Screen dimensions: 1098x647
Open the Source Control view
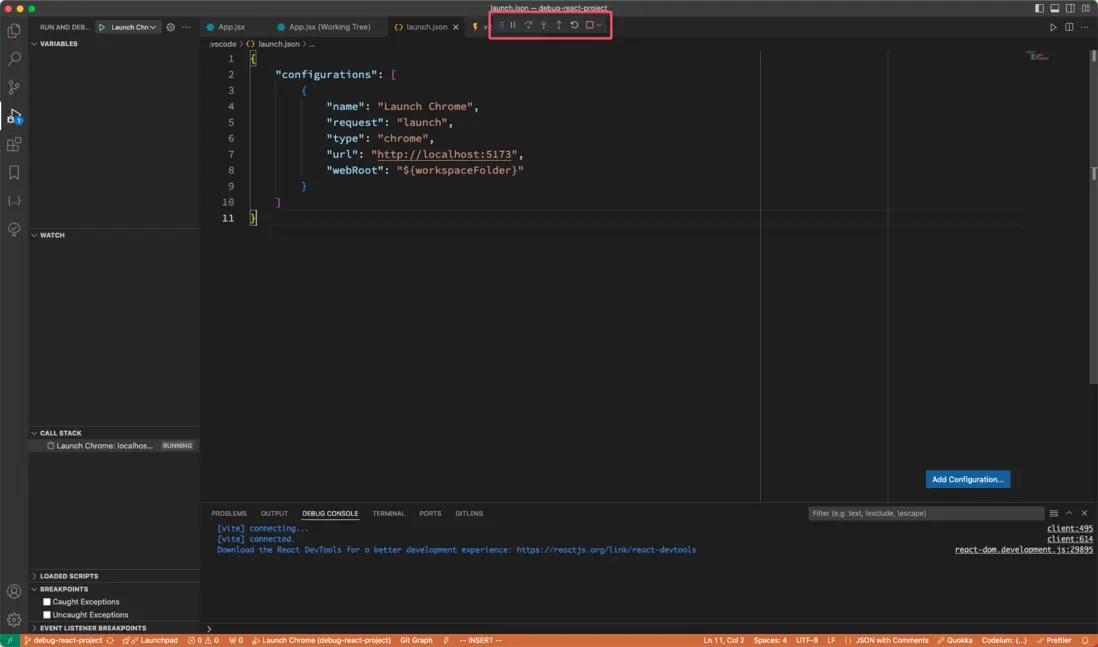point(14,88)
